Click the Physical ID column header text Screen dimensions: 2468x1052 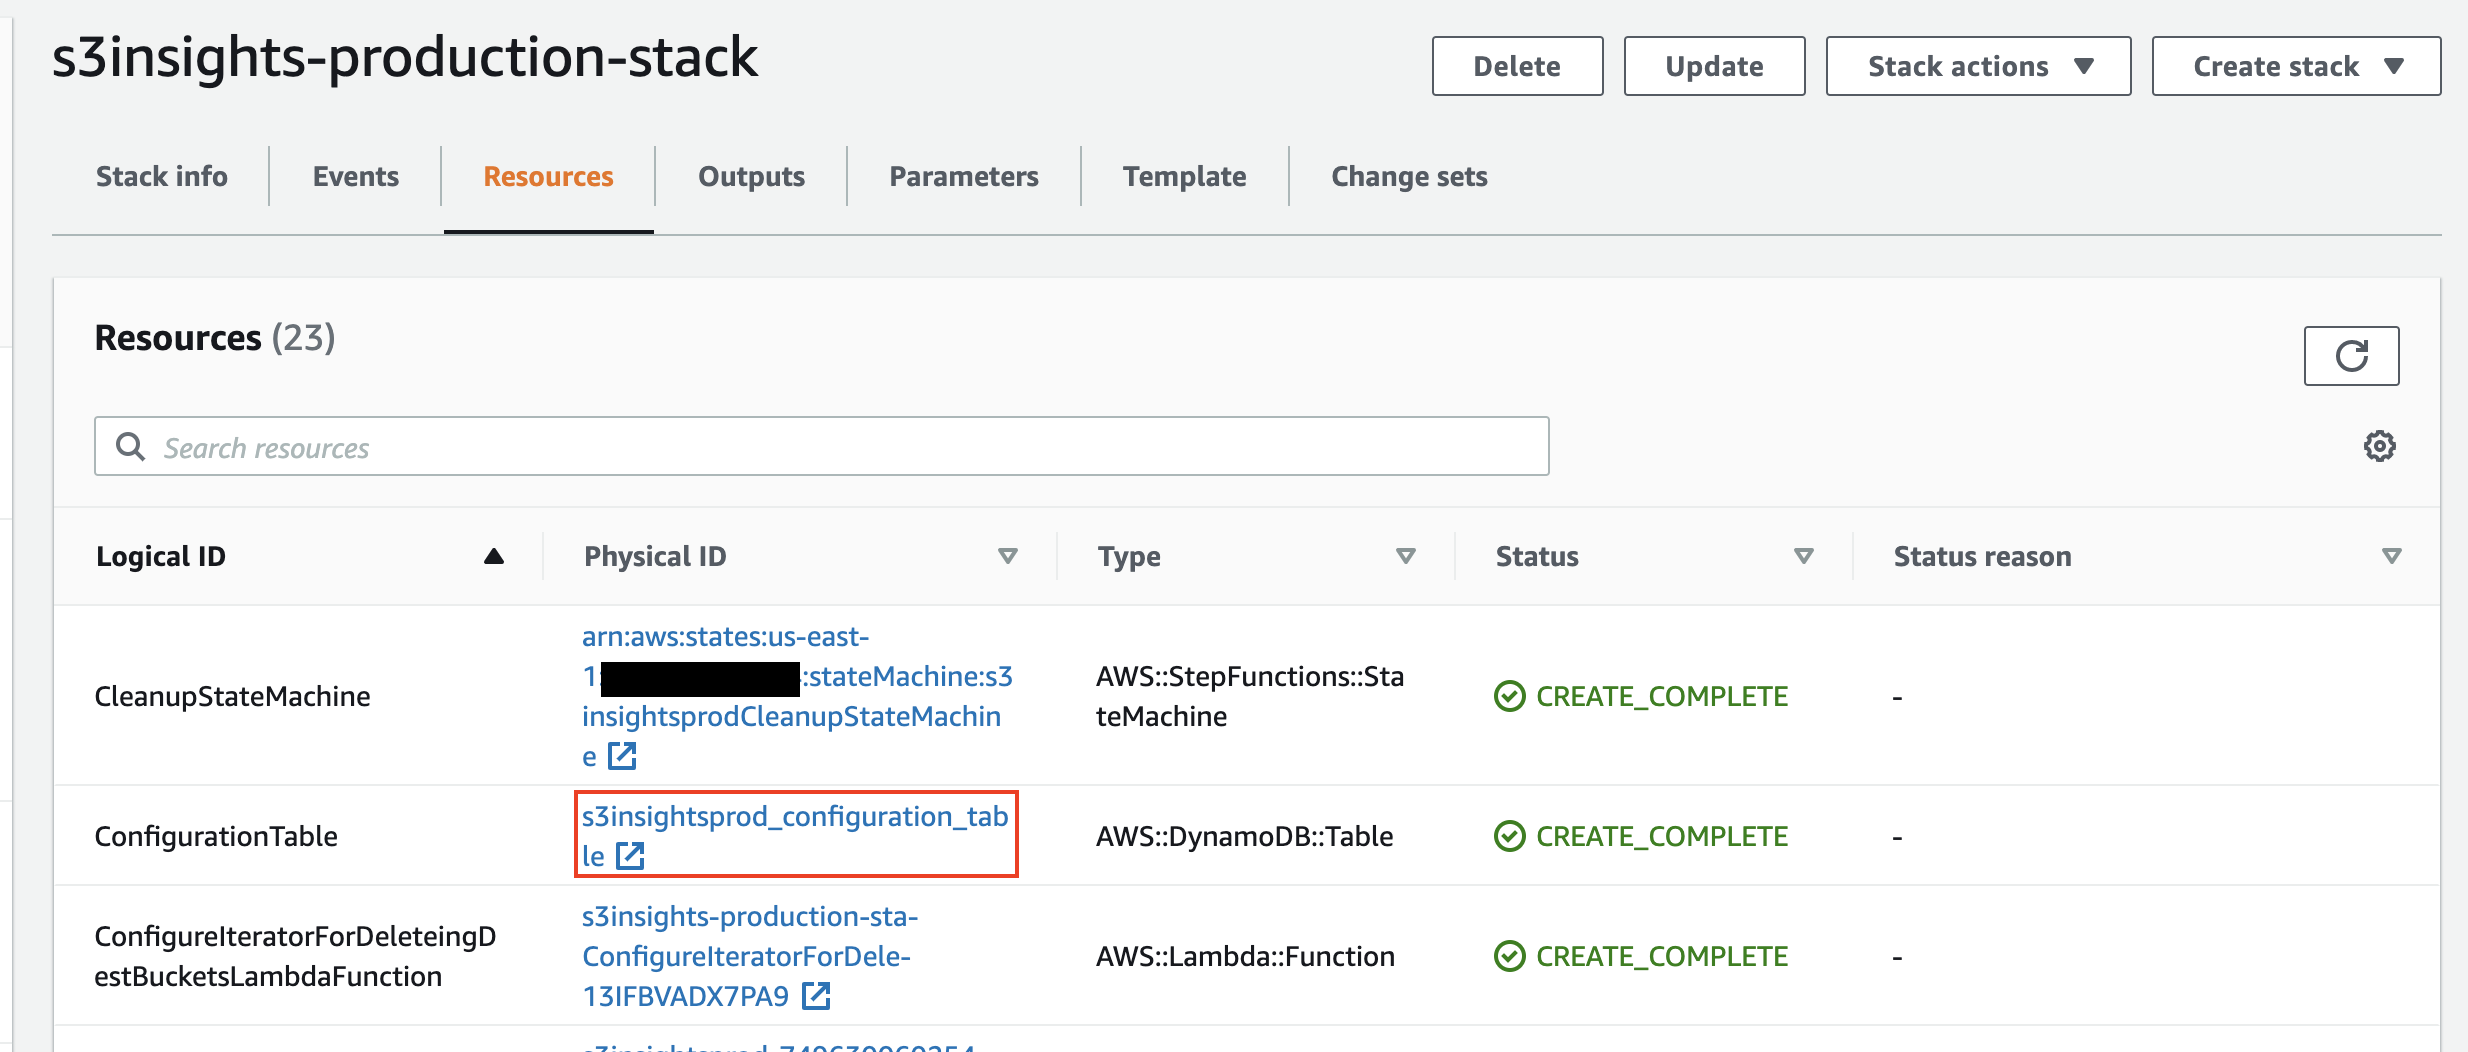(x=655, y=556)
